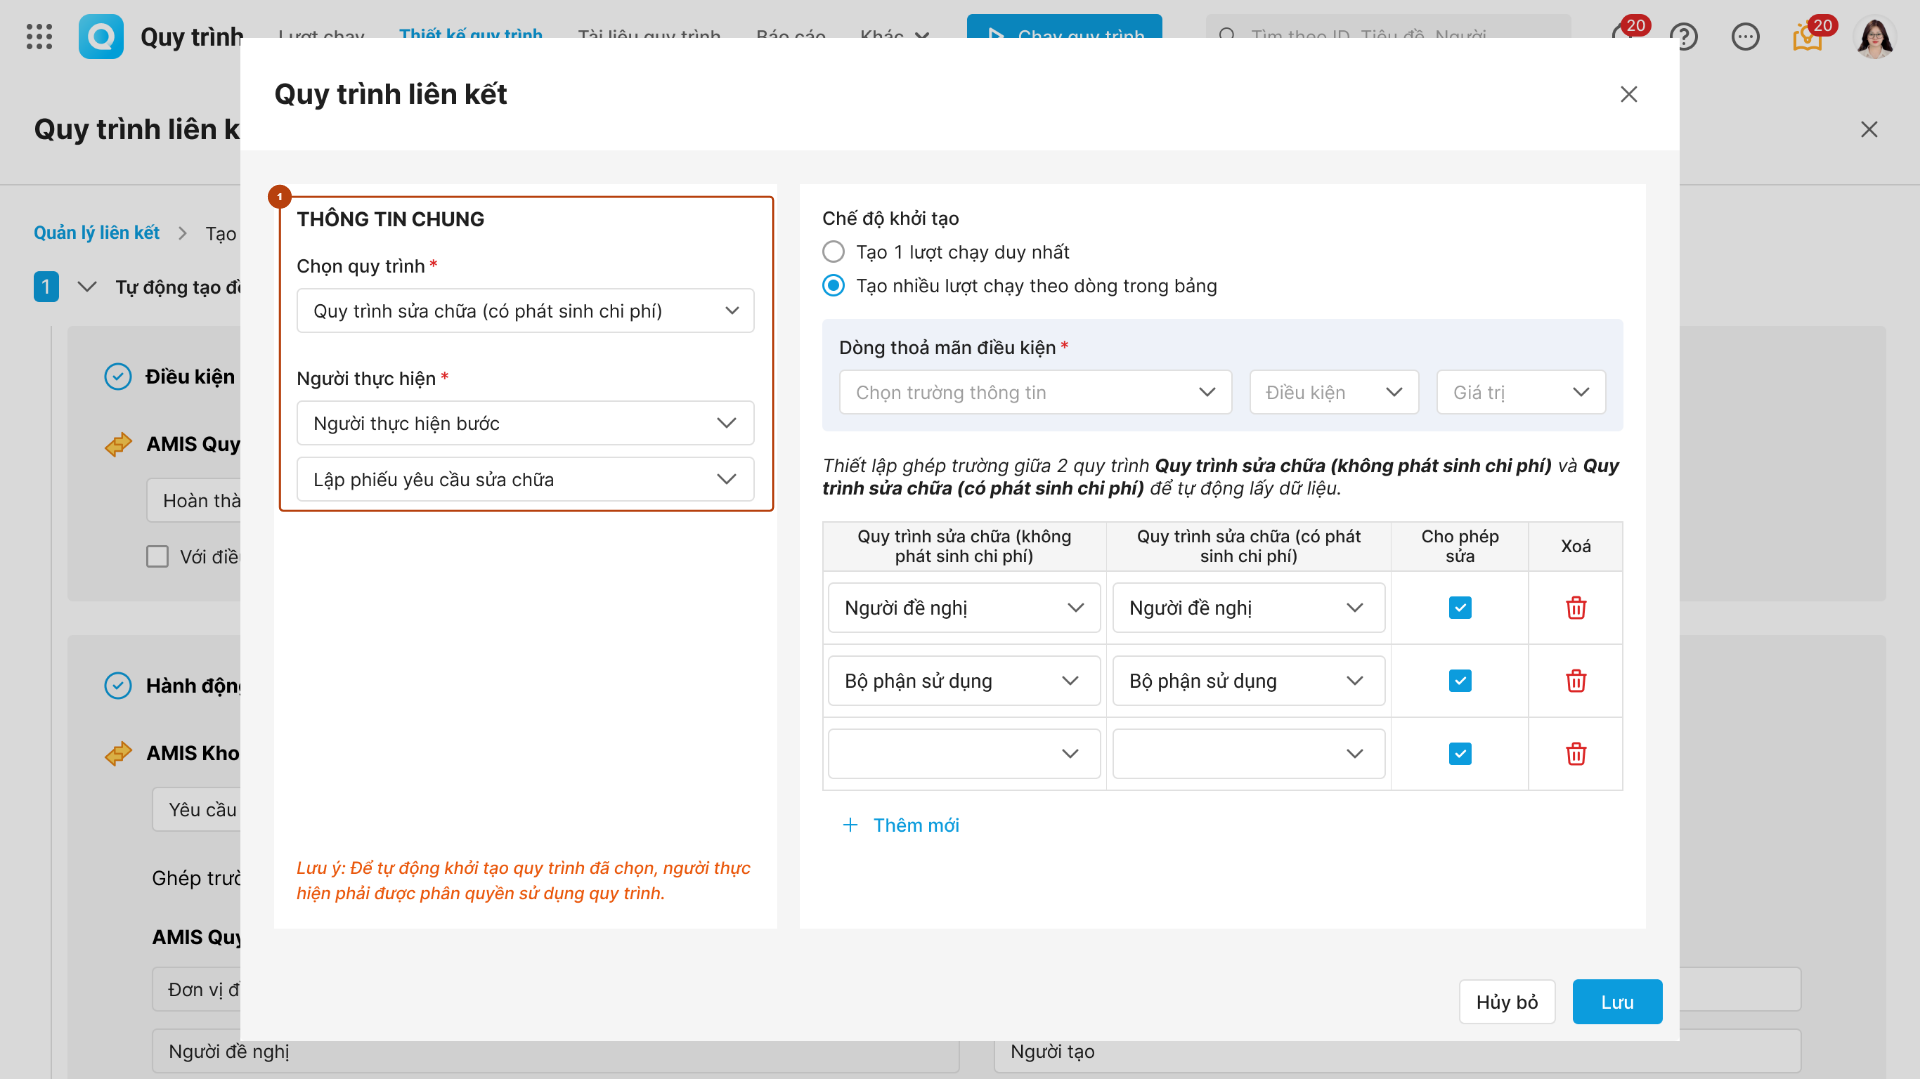The width and height of the screenshot is (1920, 1079).
Task: Click the AMIS Quy trình logo icon
Action: (101, 37)
